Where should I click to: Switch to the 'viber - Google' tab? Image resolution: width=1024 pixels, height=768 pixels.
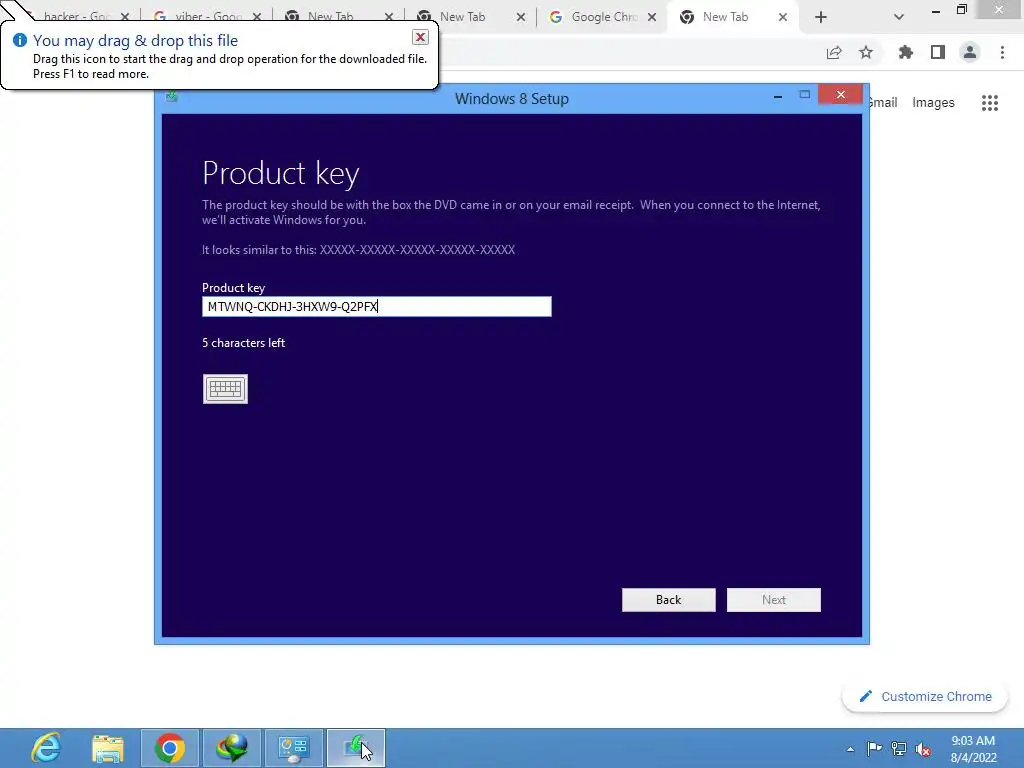point(208,17)
